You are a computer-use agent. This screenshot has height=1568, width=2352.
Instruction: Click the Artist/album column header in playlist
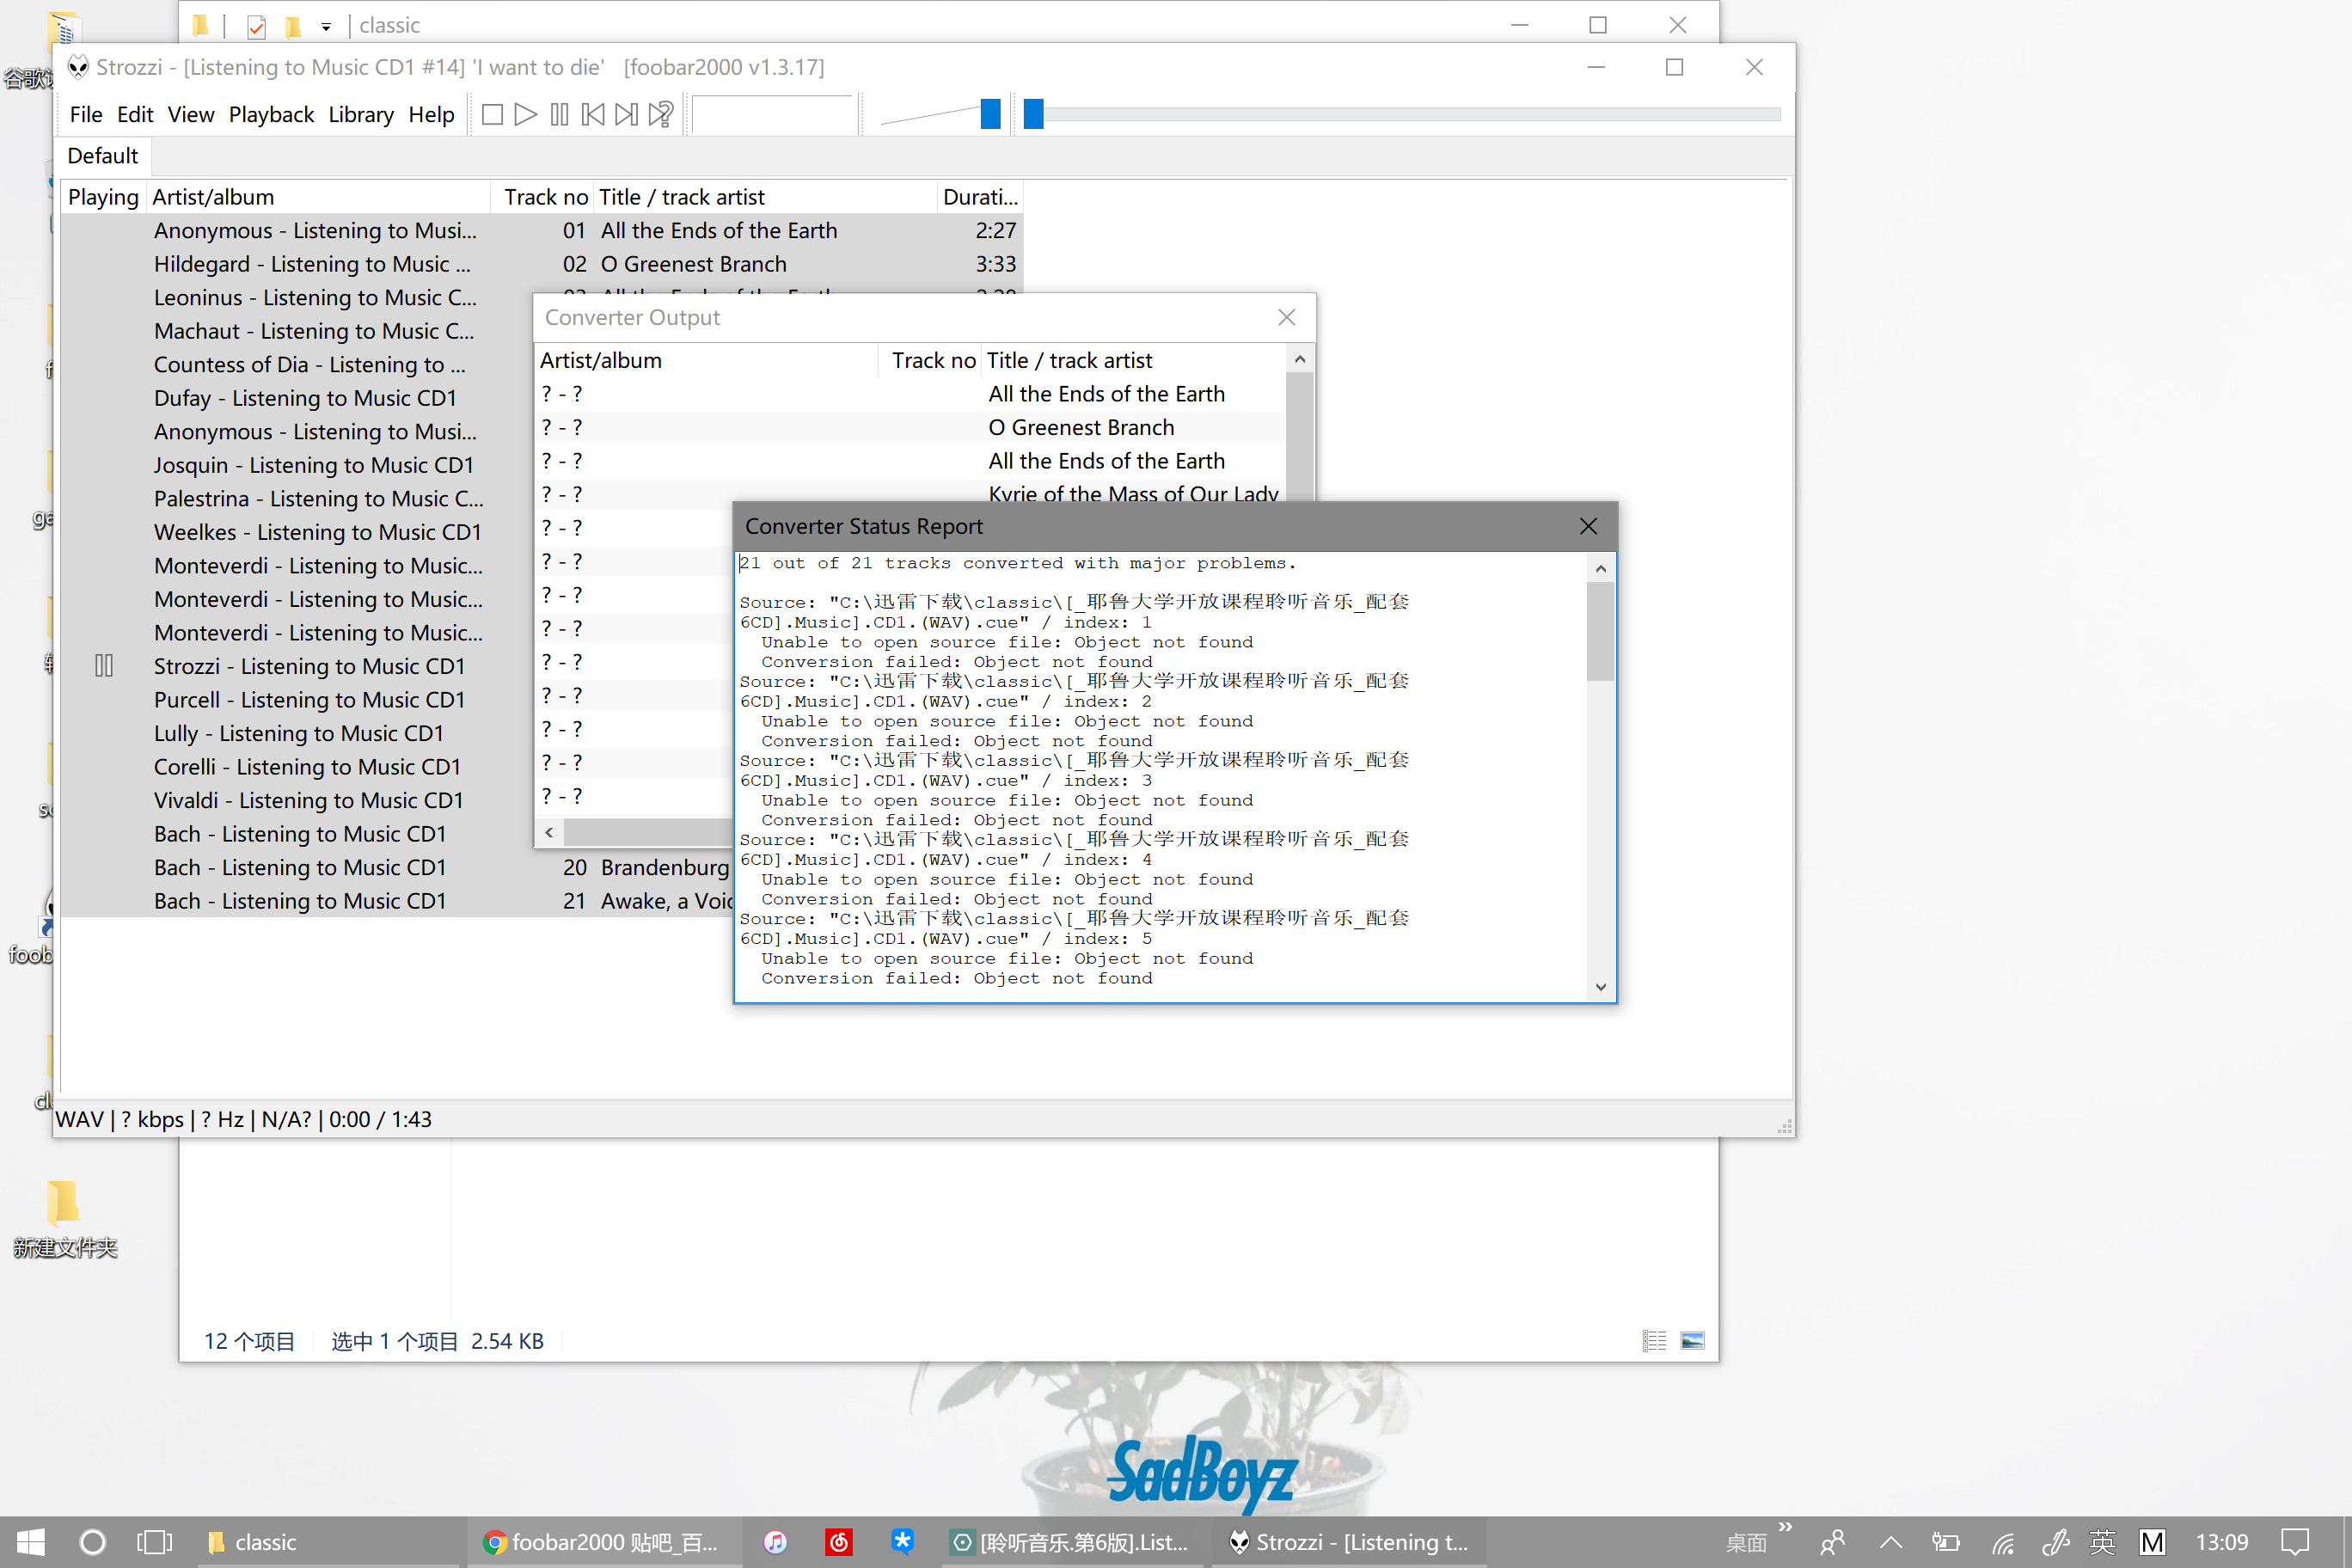[318, 197]
